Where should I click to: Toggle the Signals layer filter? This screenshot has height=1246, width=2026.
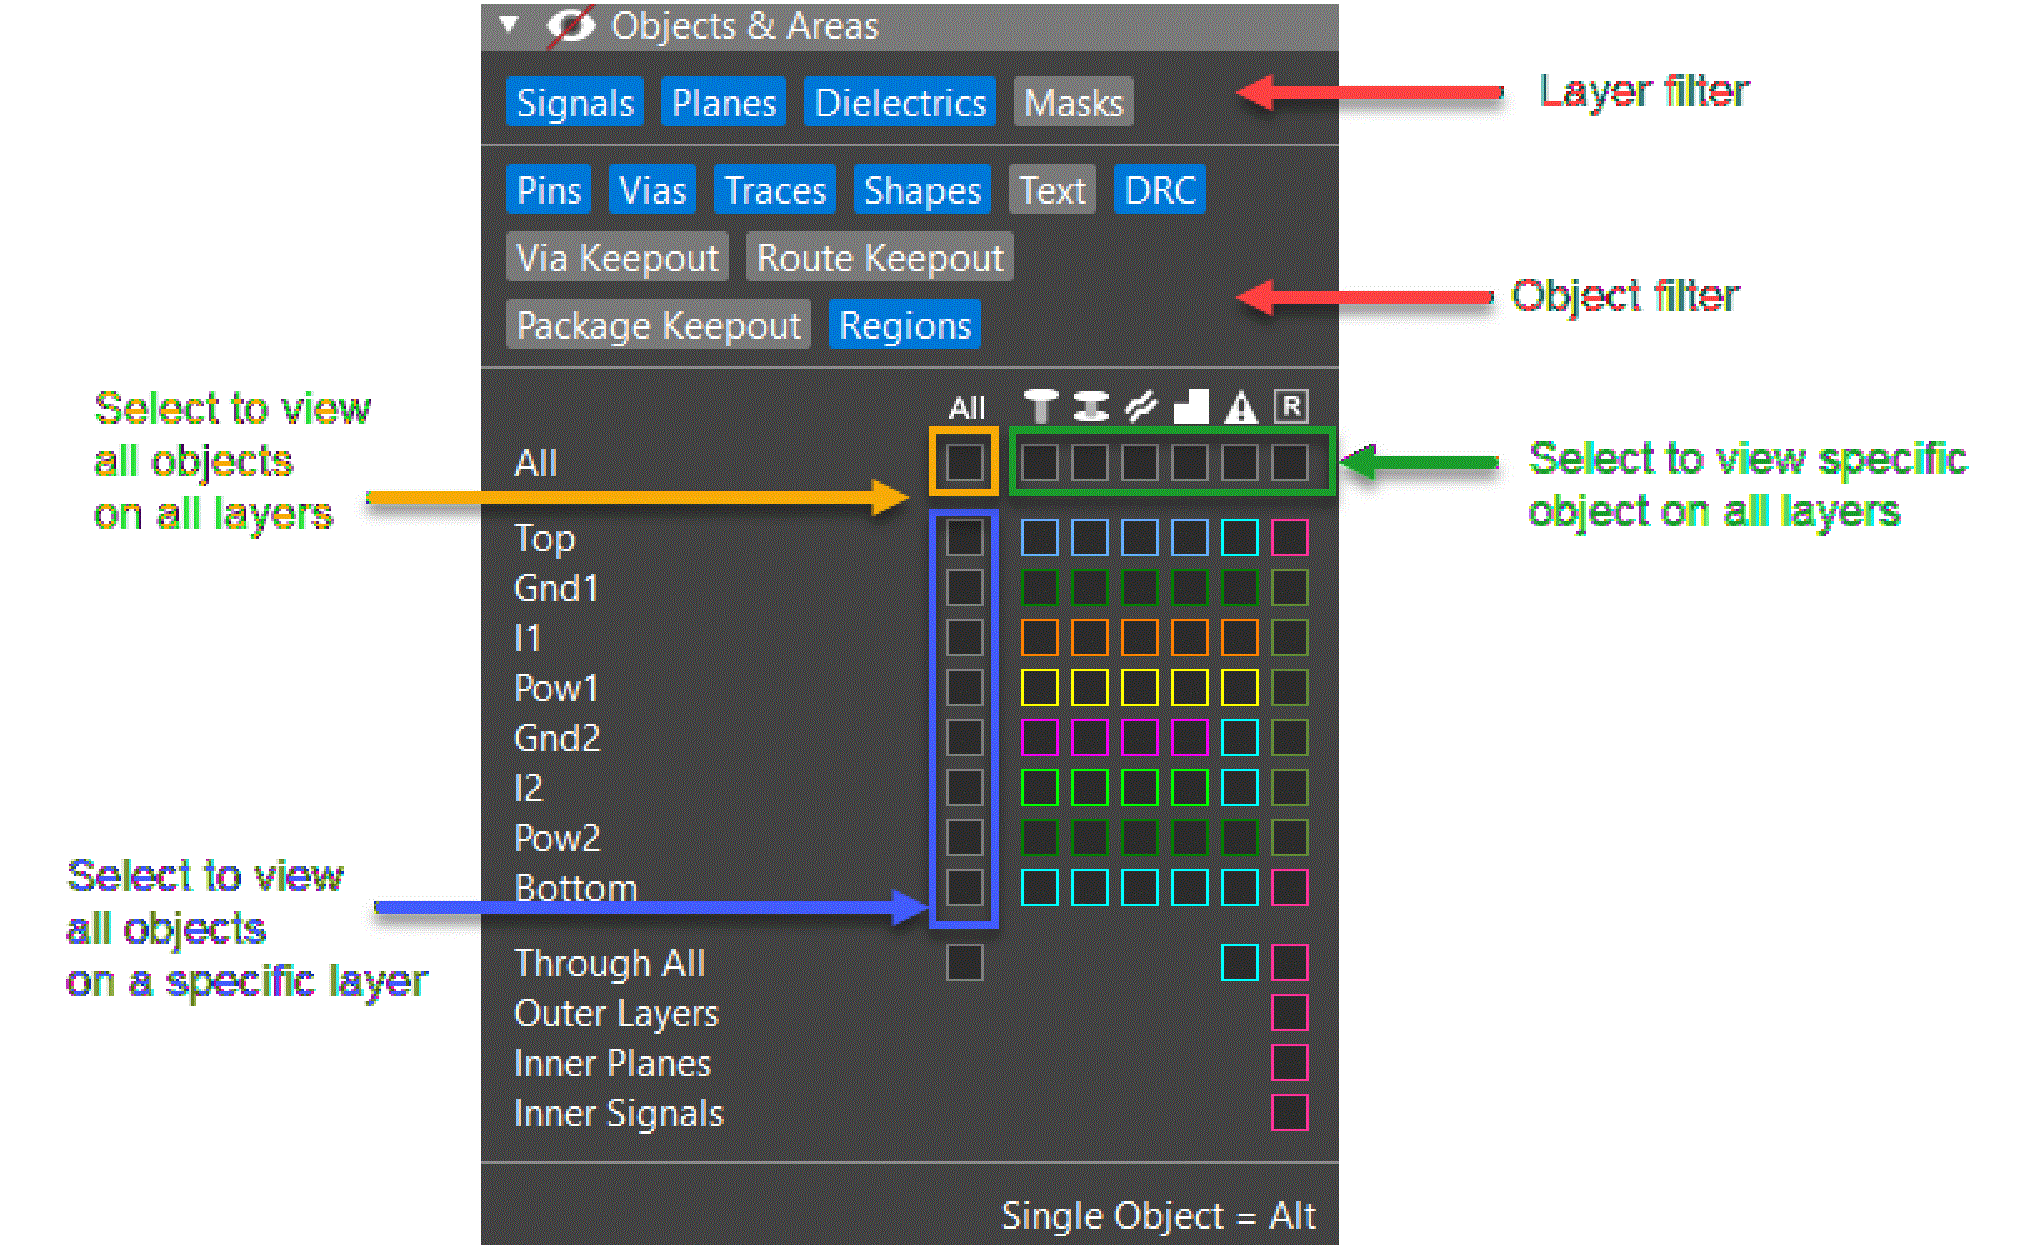tap(575, 102)
